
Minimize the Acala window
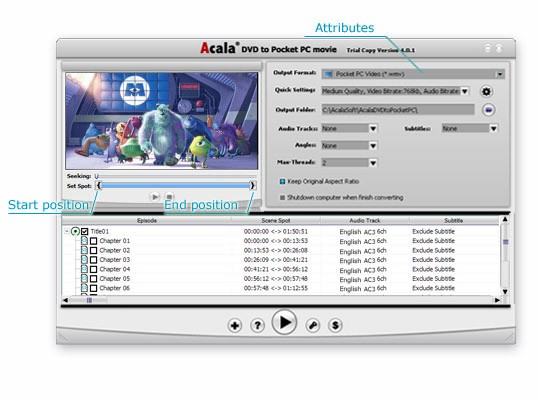click(488, 48)
